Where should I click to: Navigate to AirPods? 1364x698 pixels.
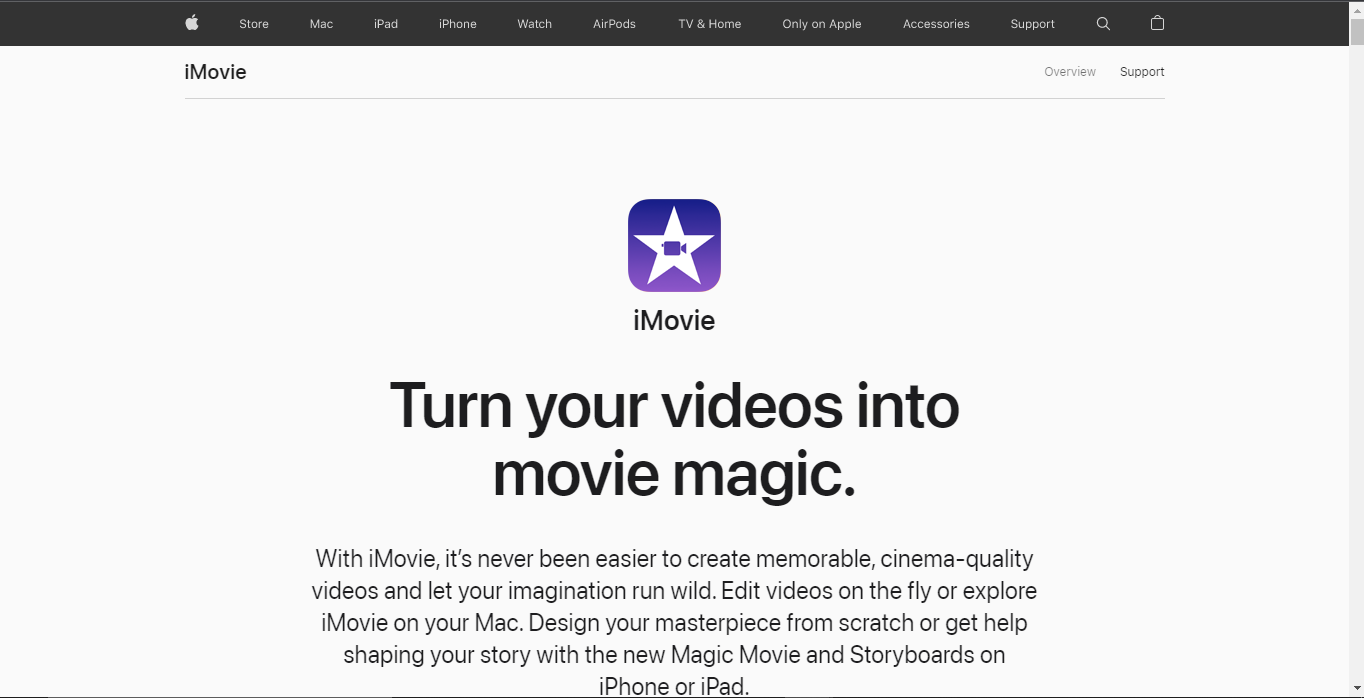[614, 24]
